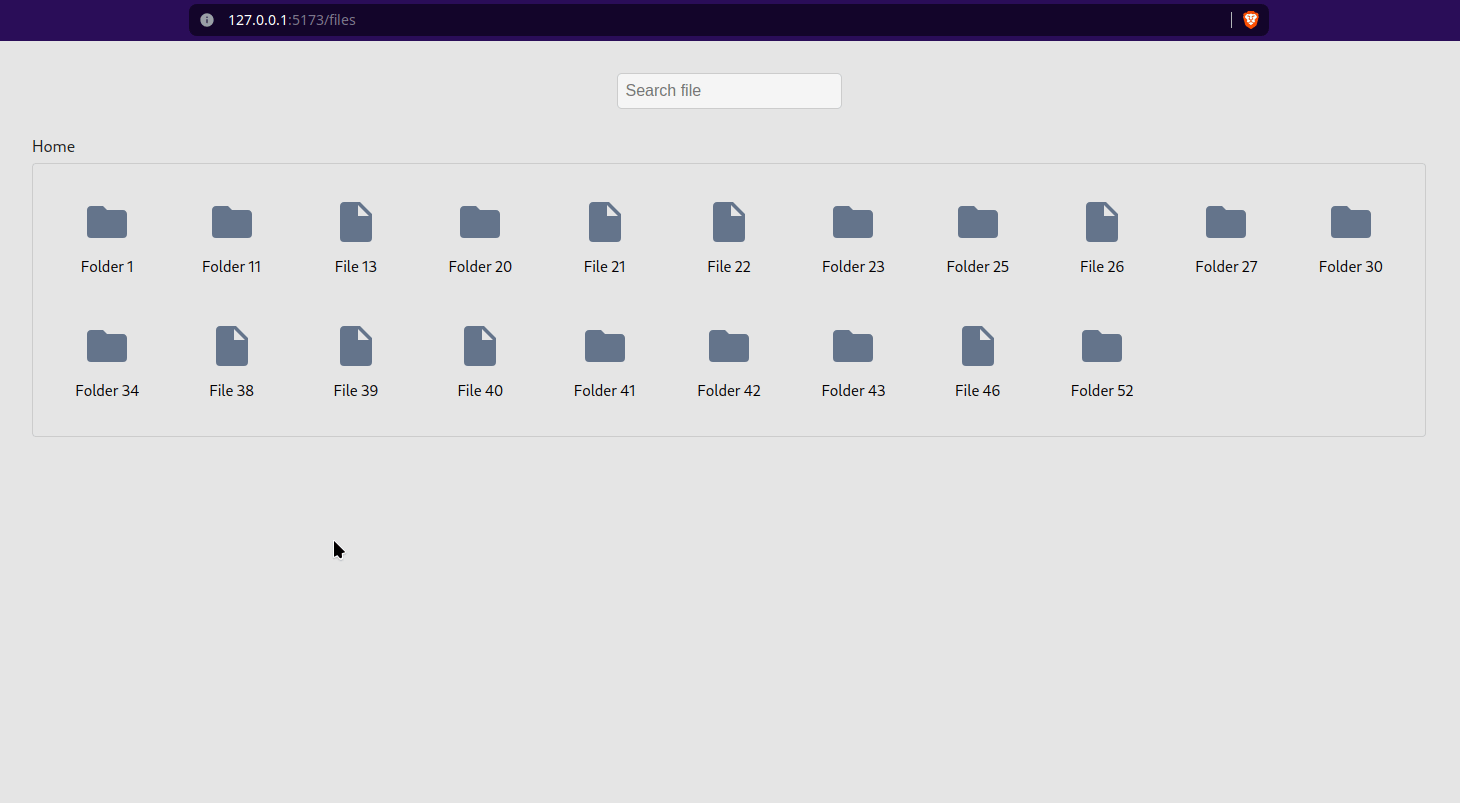Click the 'Folder 30' name label
Screen dimensions: 1460x803
(1351, 267)
